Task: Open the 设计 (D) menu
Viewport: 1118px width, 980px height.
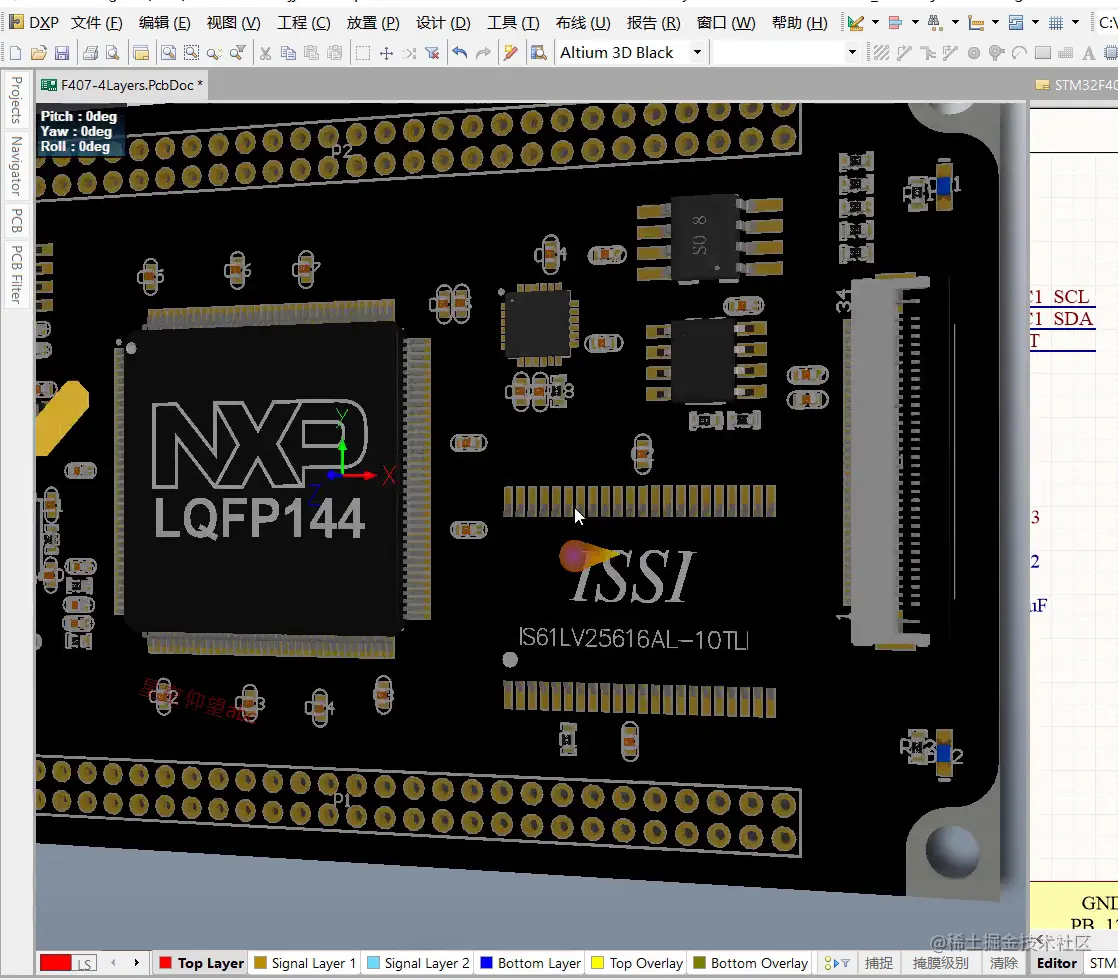Action: [443, 23]
